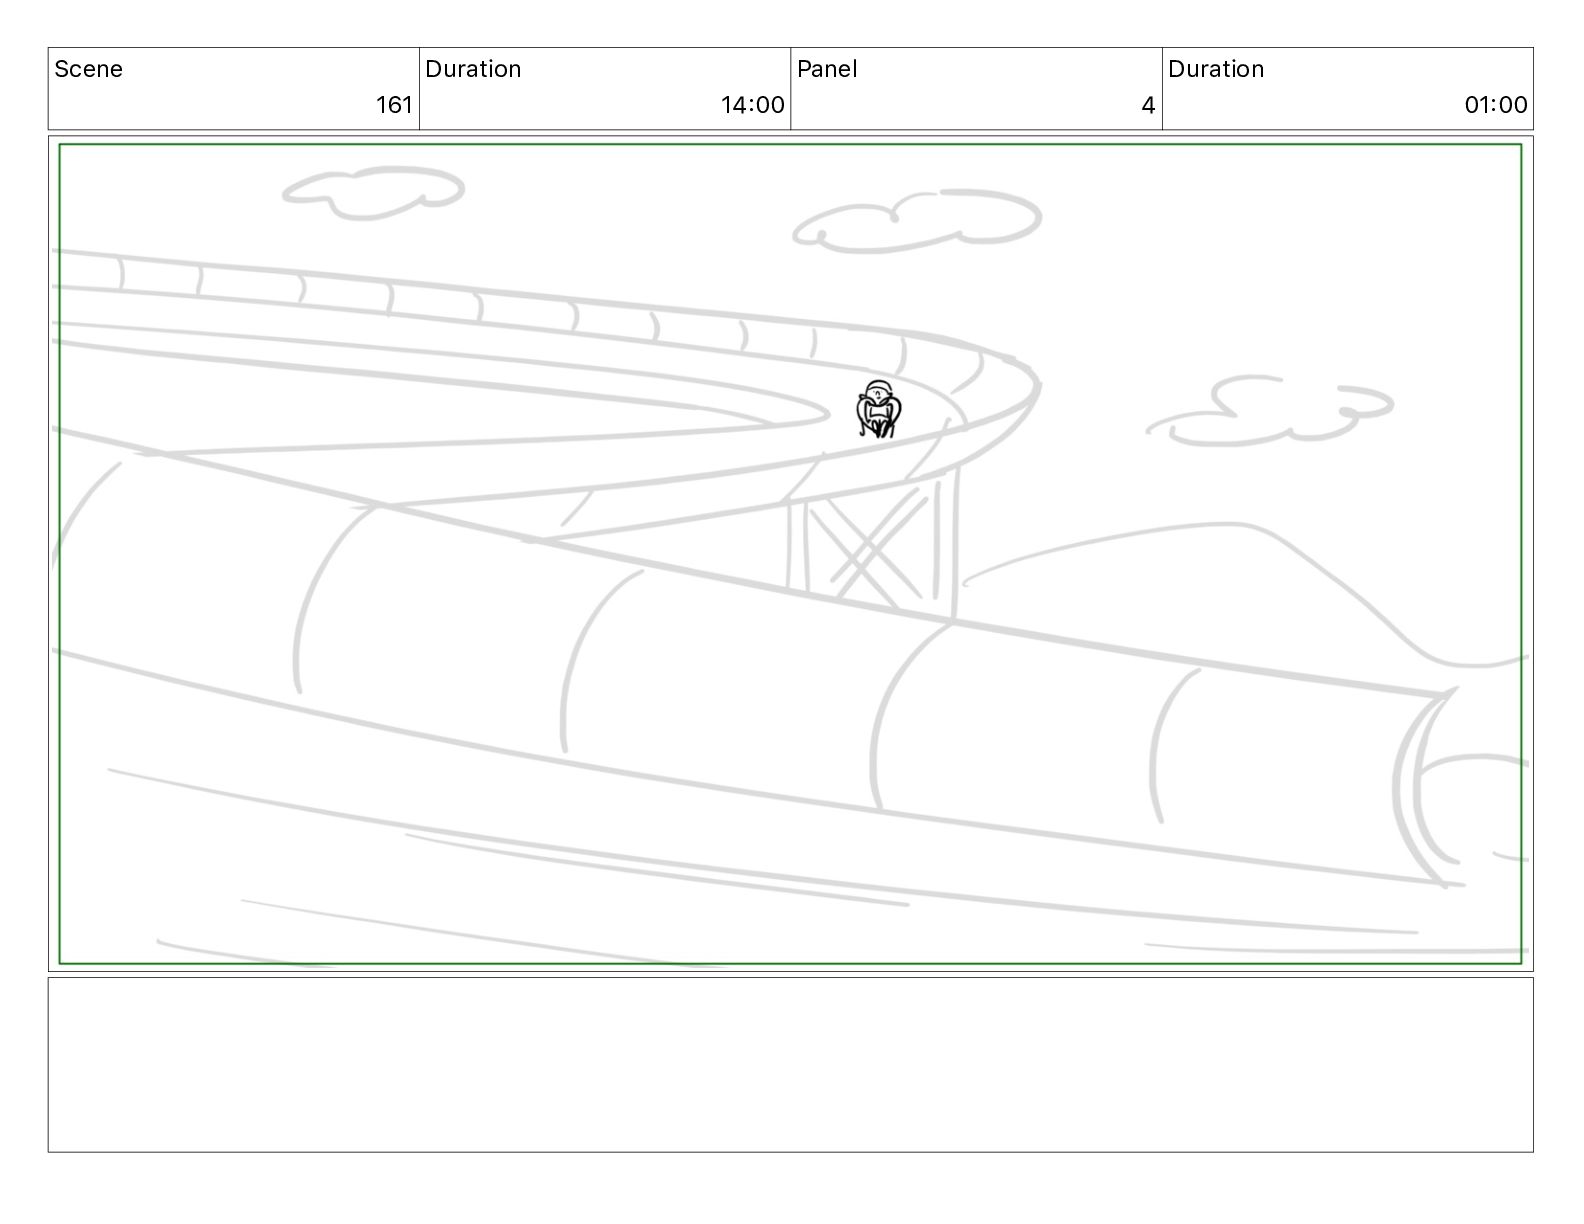
Task: Select scene number 161
Action: point(394,105)
